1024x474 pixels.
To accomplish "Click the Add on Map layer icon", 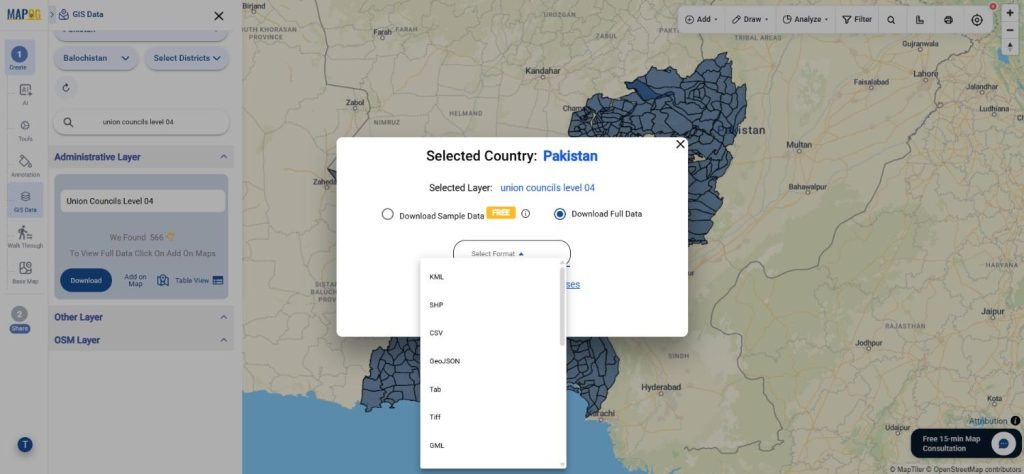I will tap(163, 280).
